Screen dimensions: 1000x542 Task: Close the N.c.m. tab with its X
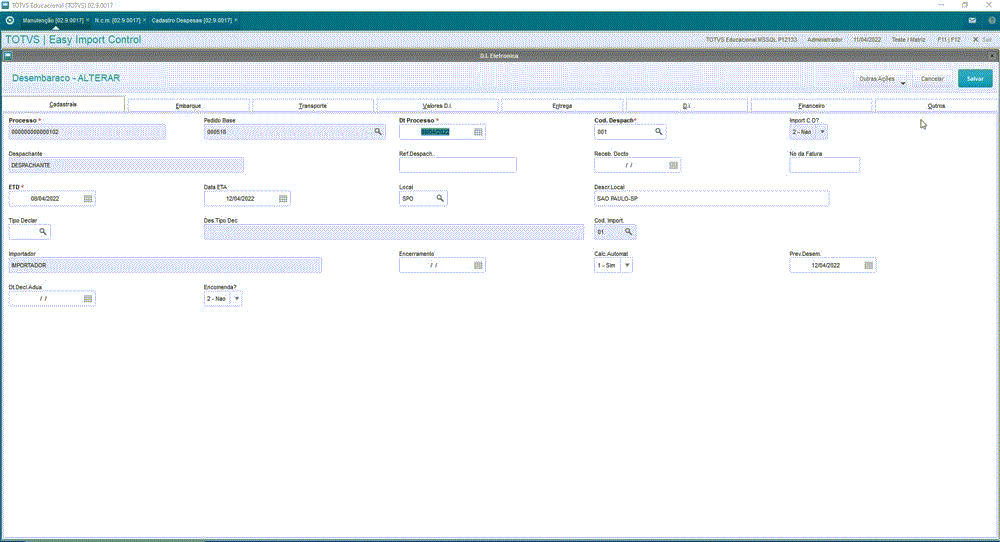pyautogui.click(x=144, y=20)
